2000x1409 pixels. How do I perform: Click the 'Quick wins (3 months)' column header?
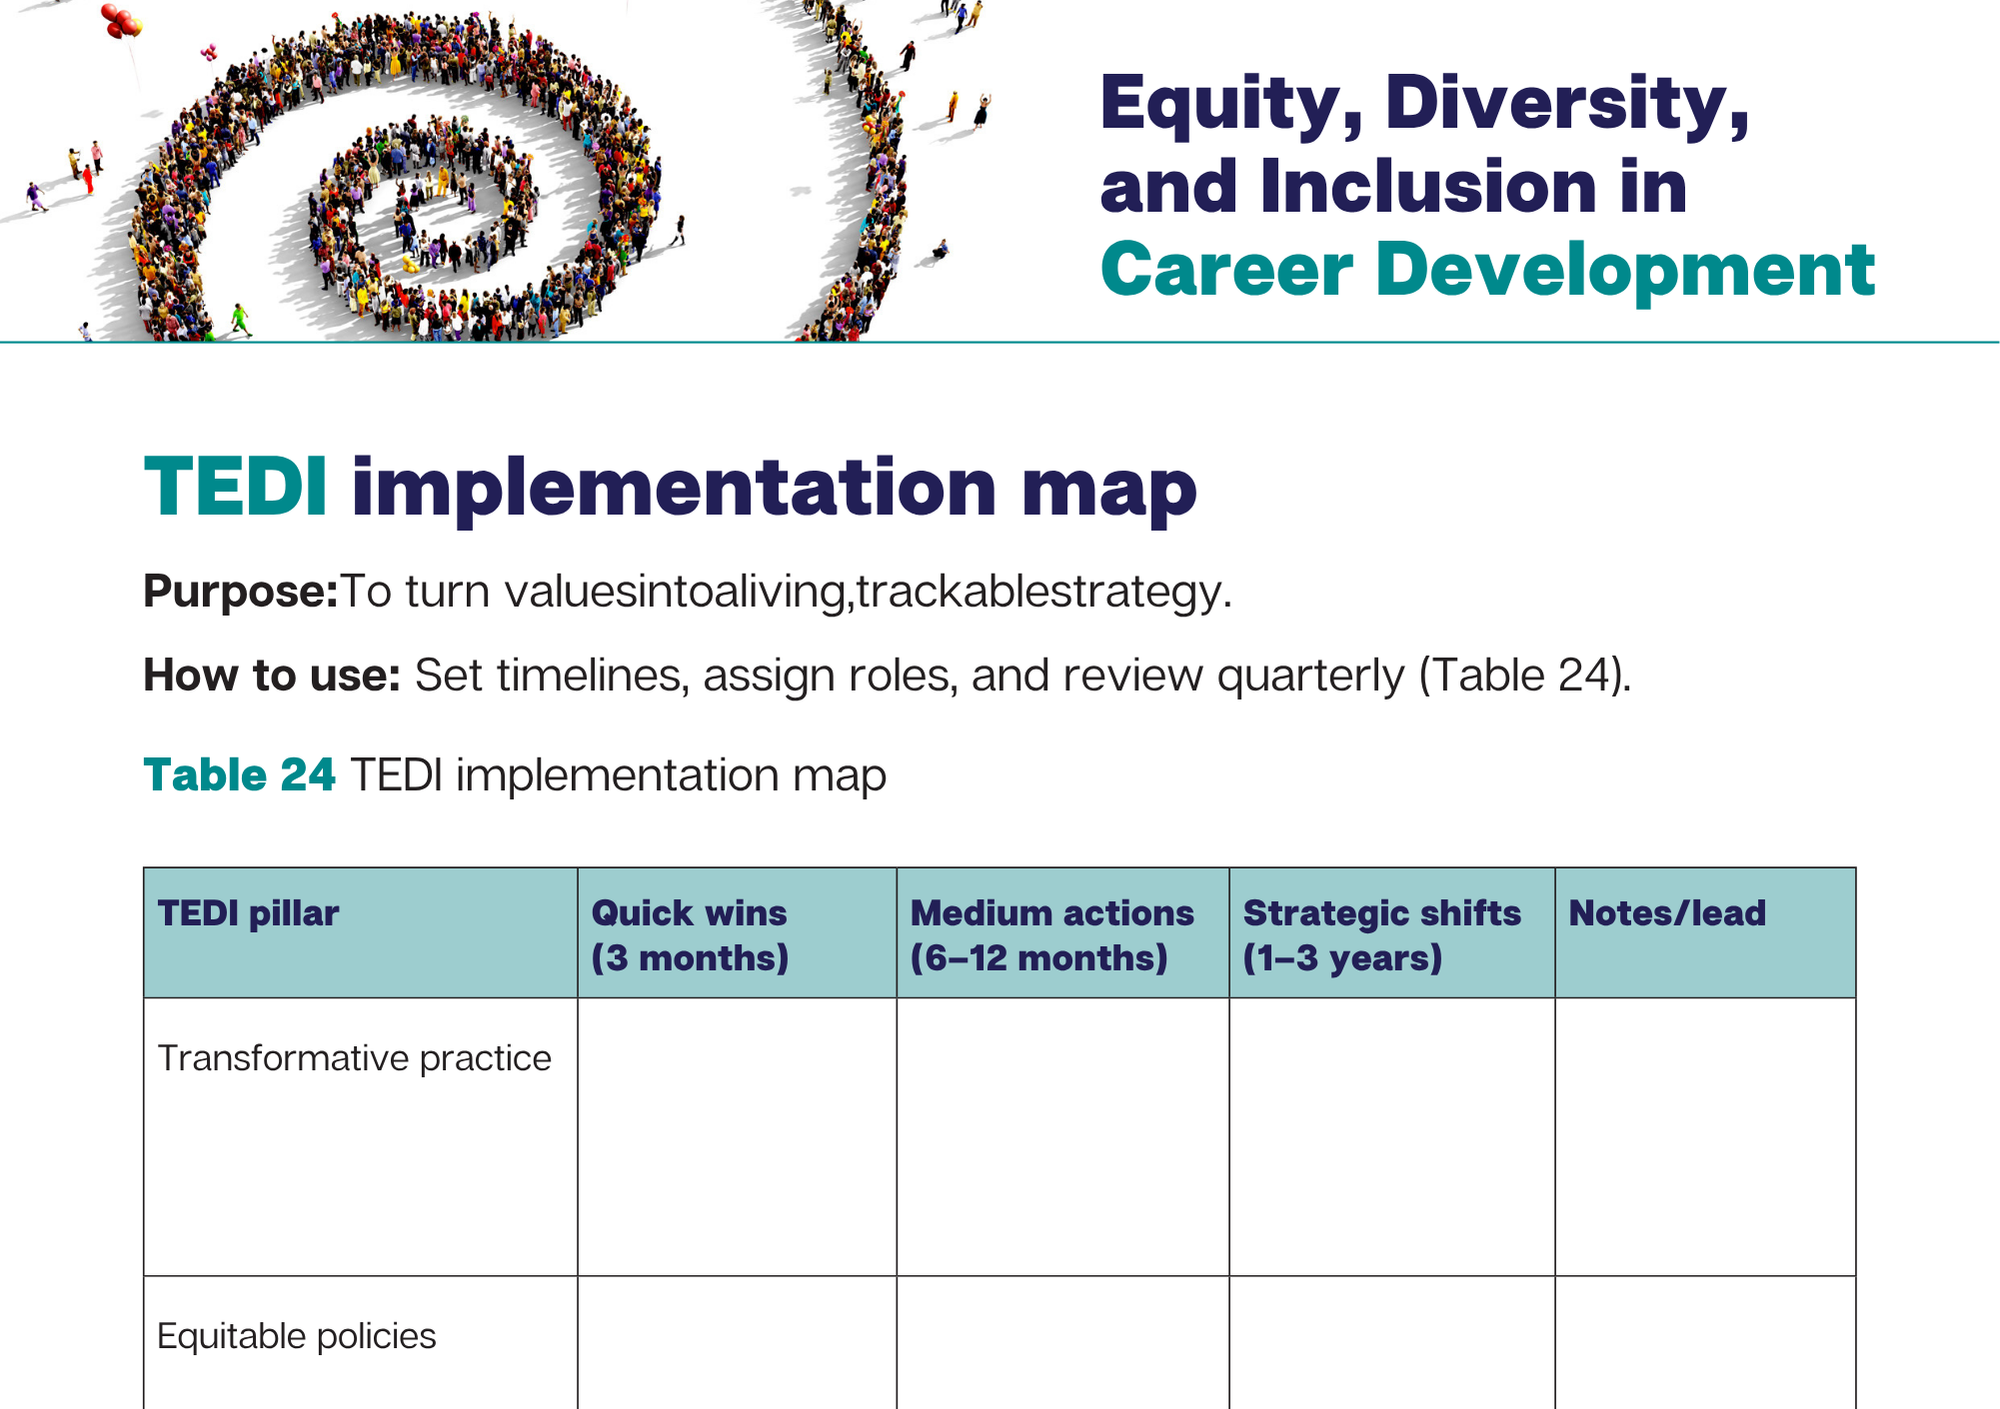pyautogui.click(x=690, y=934)
